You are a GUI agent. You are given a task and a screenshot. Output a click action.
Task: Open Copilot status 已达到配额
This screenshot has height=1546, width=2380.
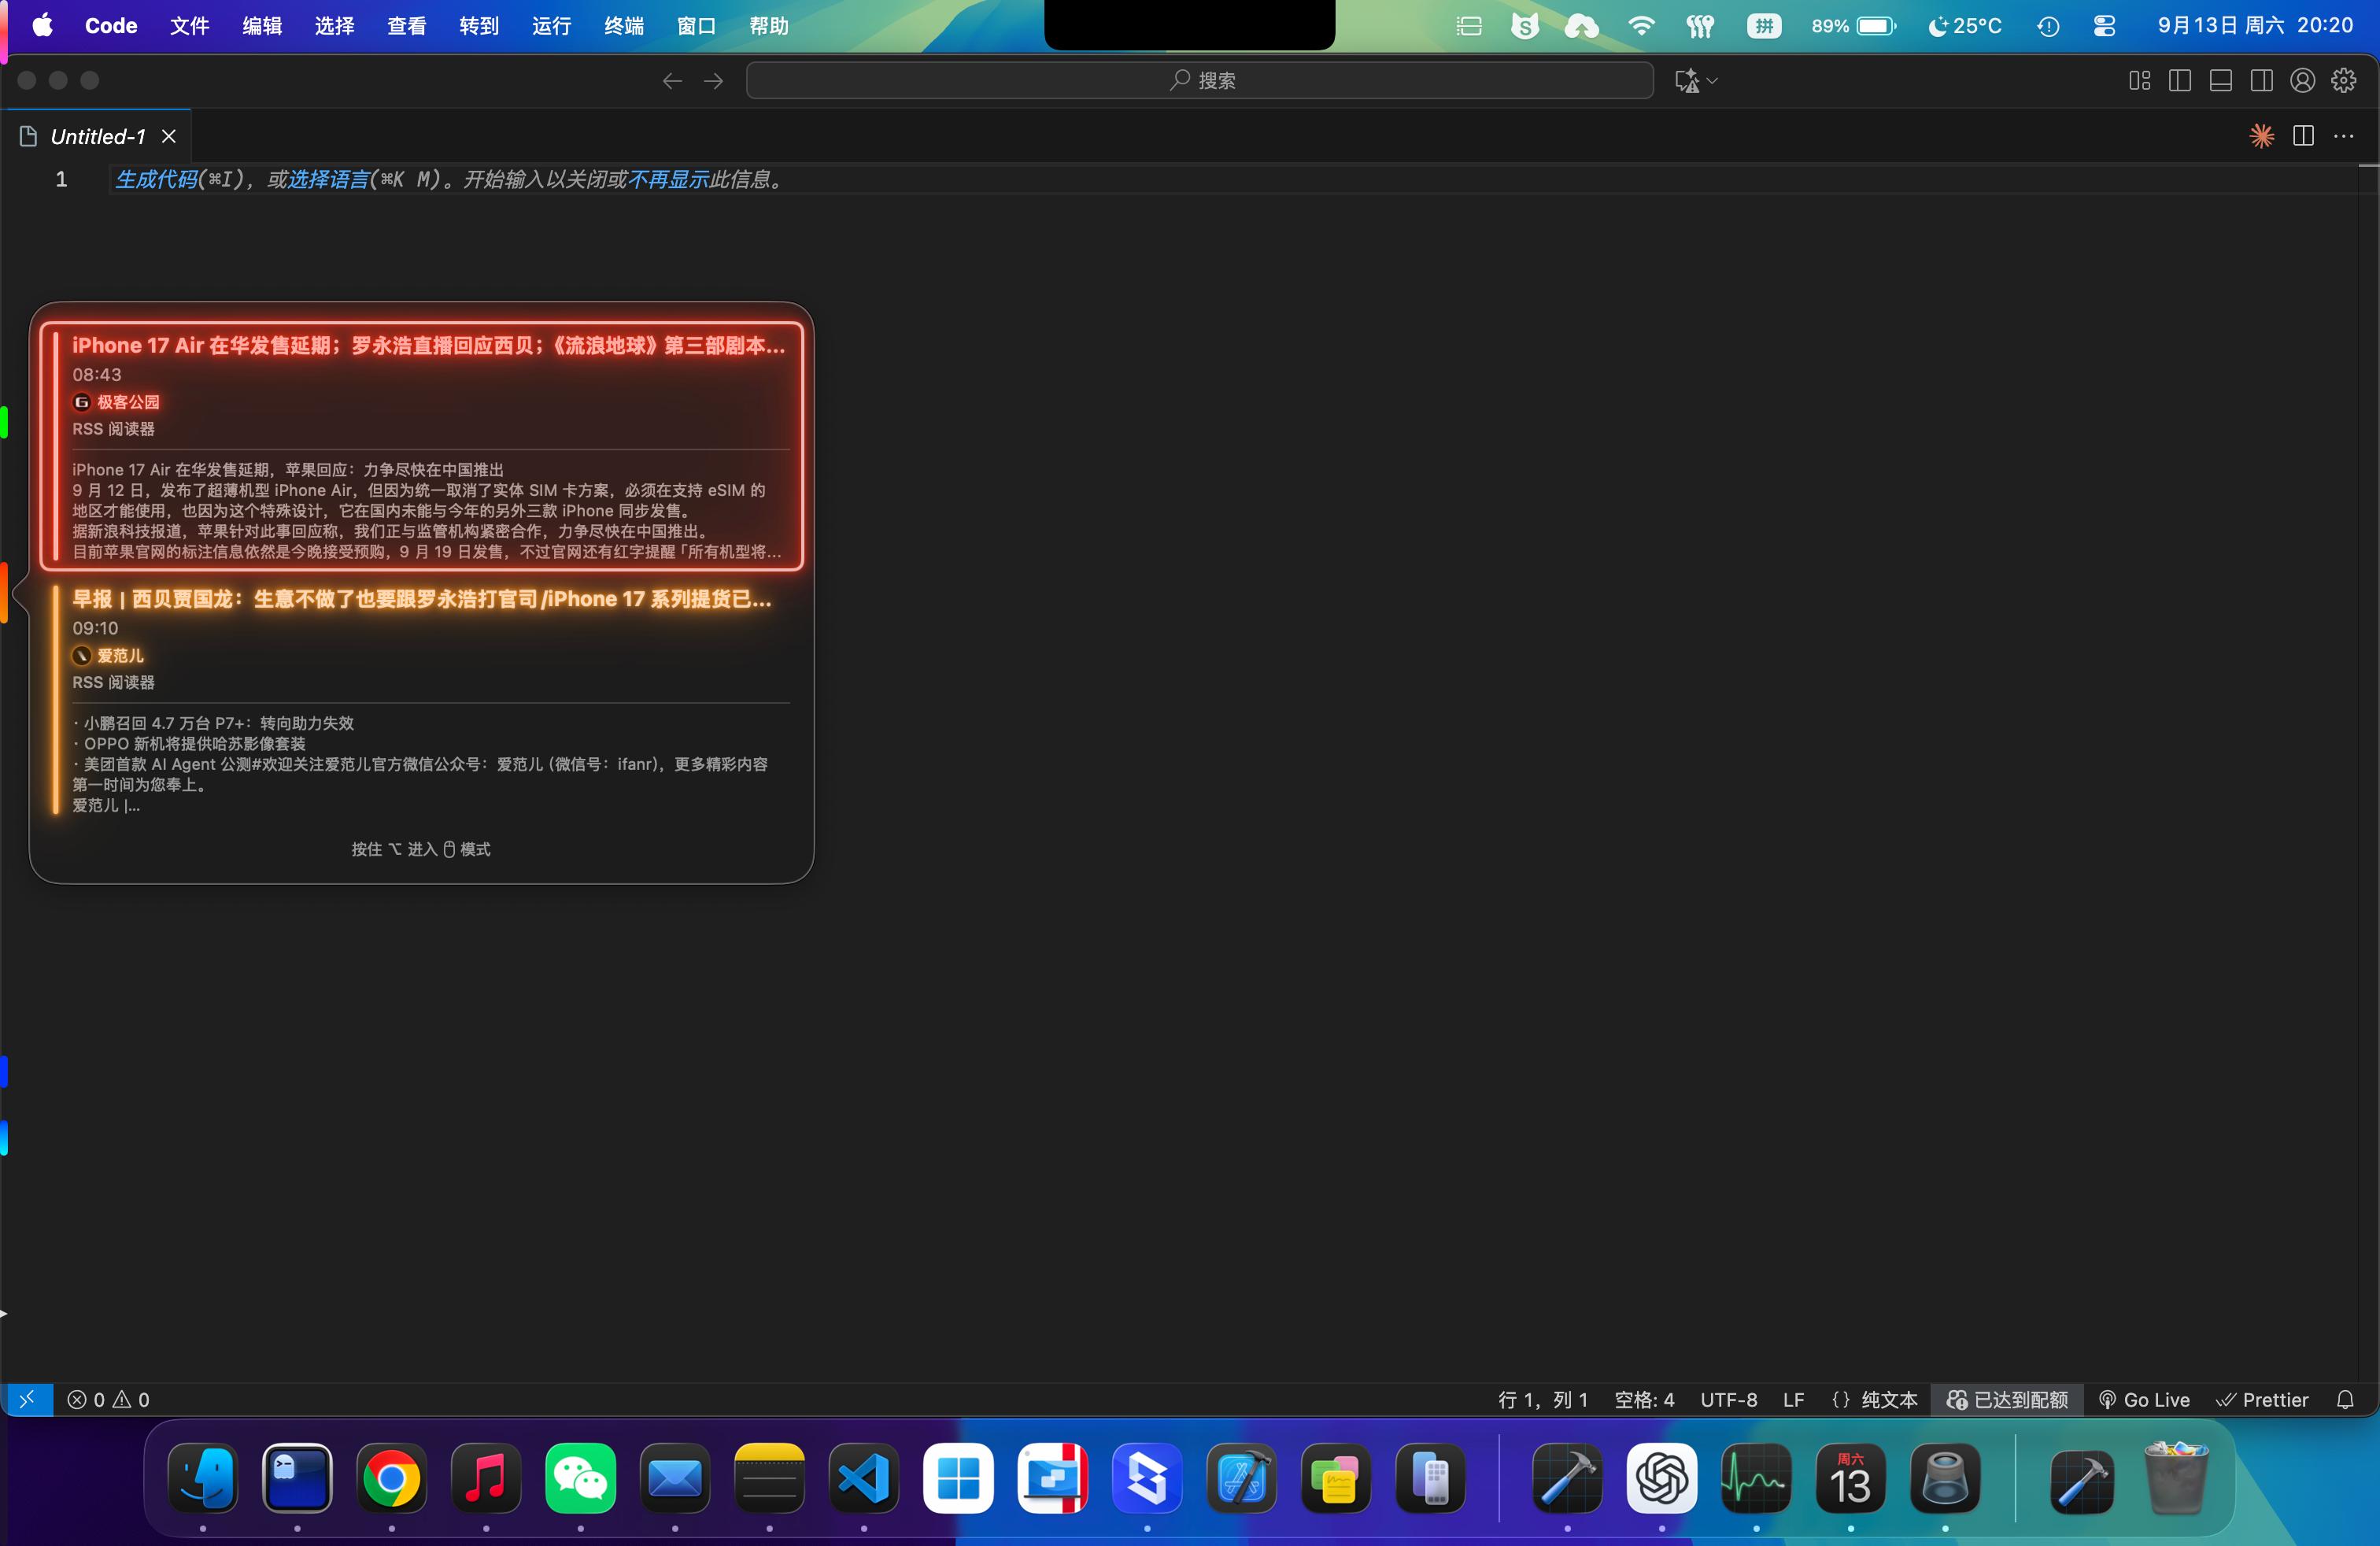(2007, 1399)
